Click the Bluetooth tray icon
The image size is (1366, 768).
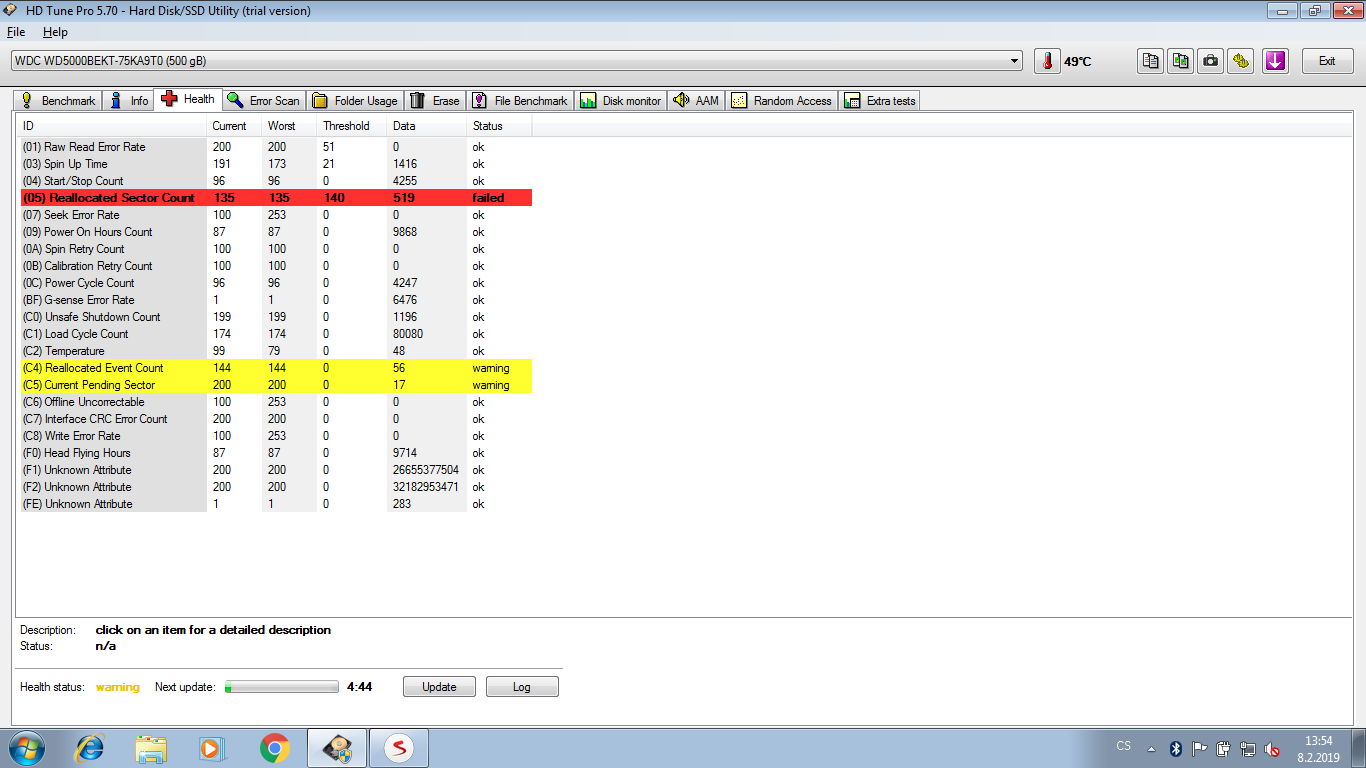(x=1176, y=748)
